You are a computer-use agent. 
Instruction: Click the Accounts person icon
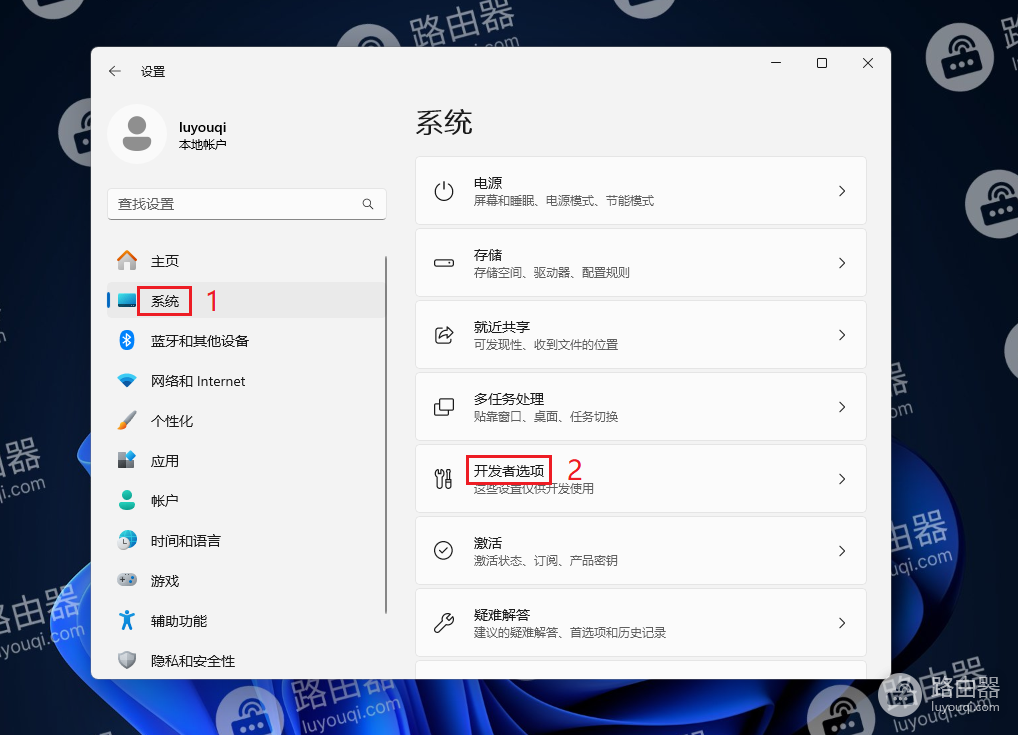click(127, 500)
